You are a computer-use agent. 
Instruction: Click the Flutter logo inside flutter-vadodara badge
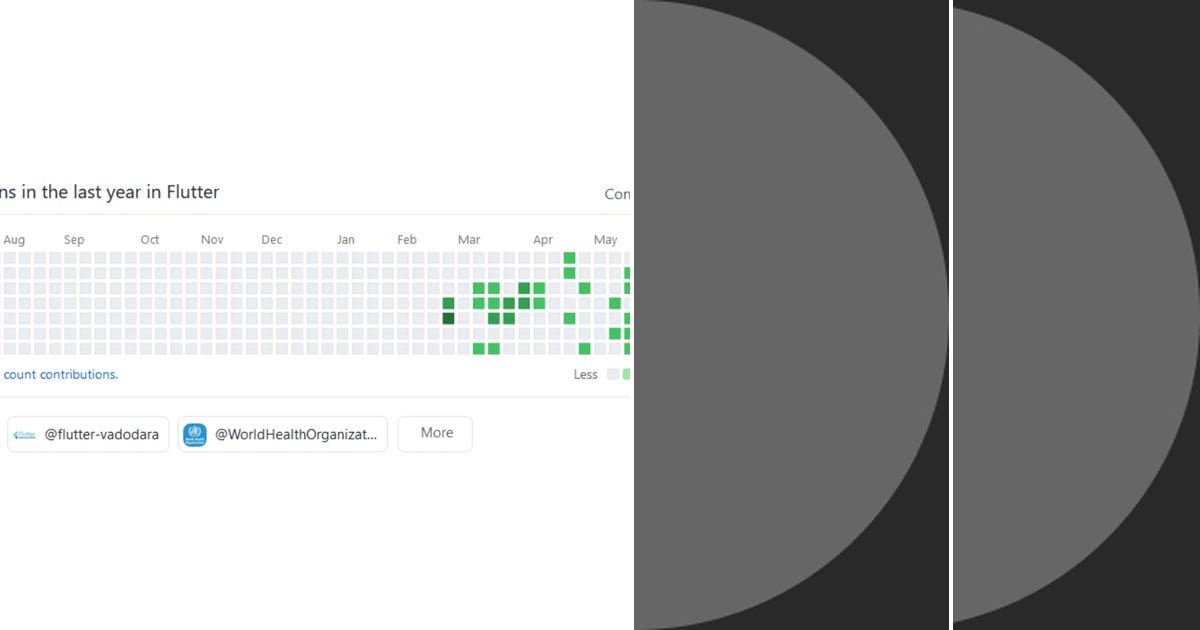(24, 434)
